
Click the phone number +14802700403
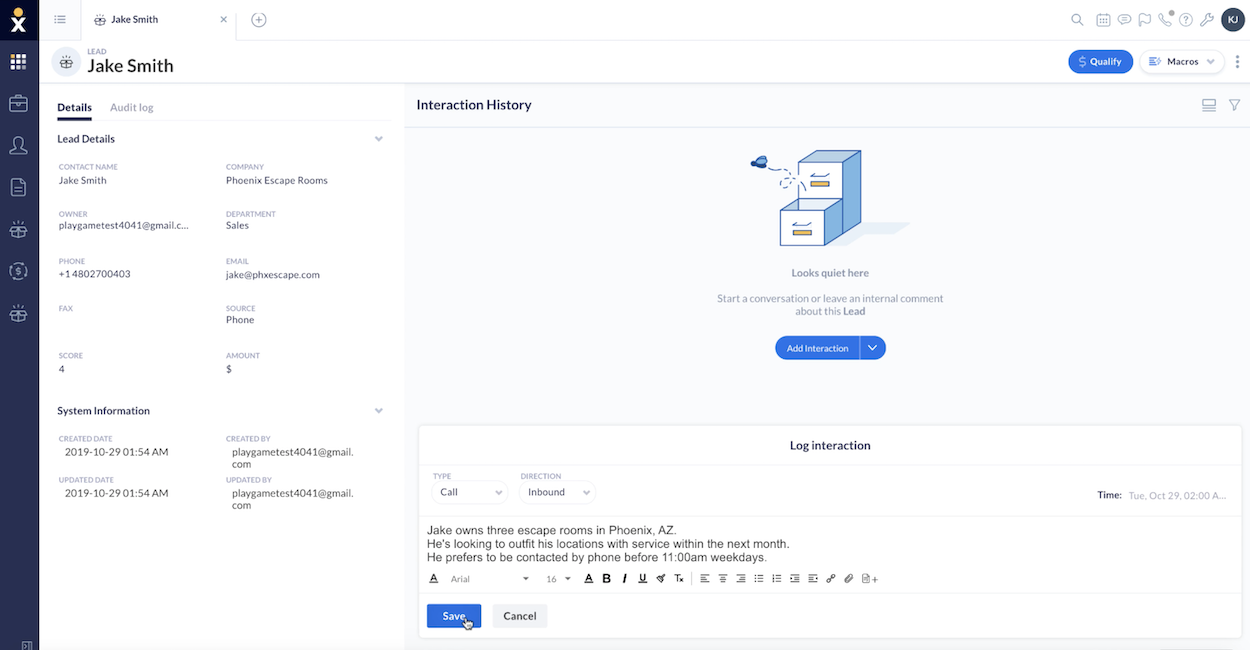(x=94, y=274)
